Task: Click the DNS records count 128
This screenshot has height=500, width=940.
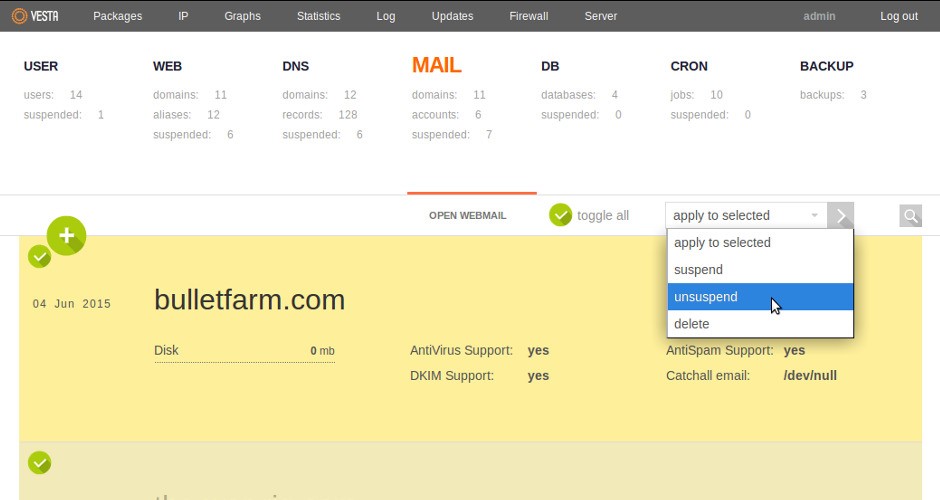Action: (x=348, y=115)
